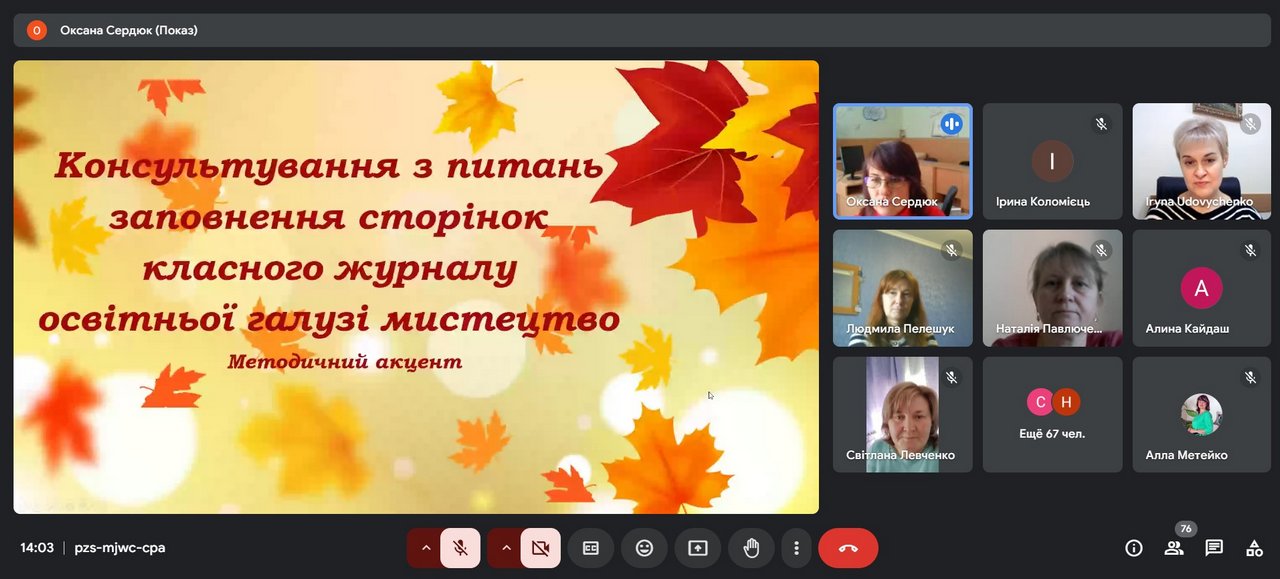Click the 'I' avatar of Ірина Коломієць
The width and height of the screenshot is (1280, 579).
coord(1052,160)
